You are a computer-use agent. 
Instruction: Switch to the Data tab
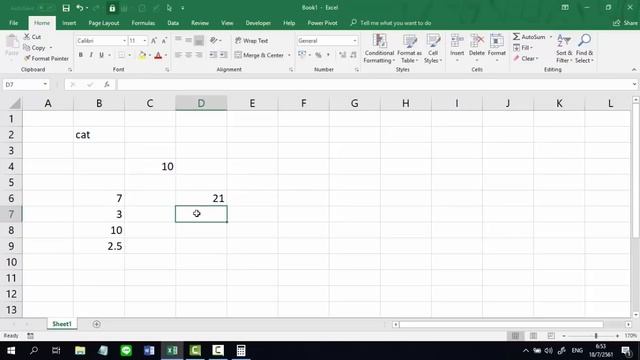pyautogui.click(x=173, y=23)
